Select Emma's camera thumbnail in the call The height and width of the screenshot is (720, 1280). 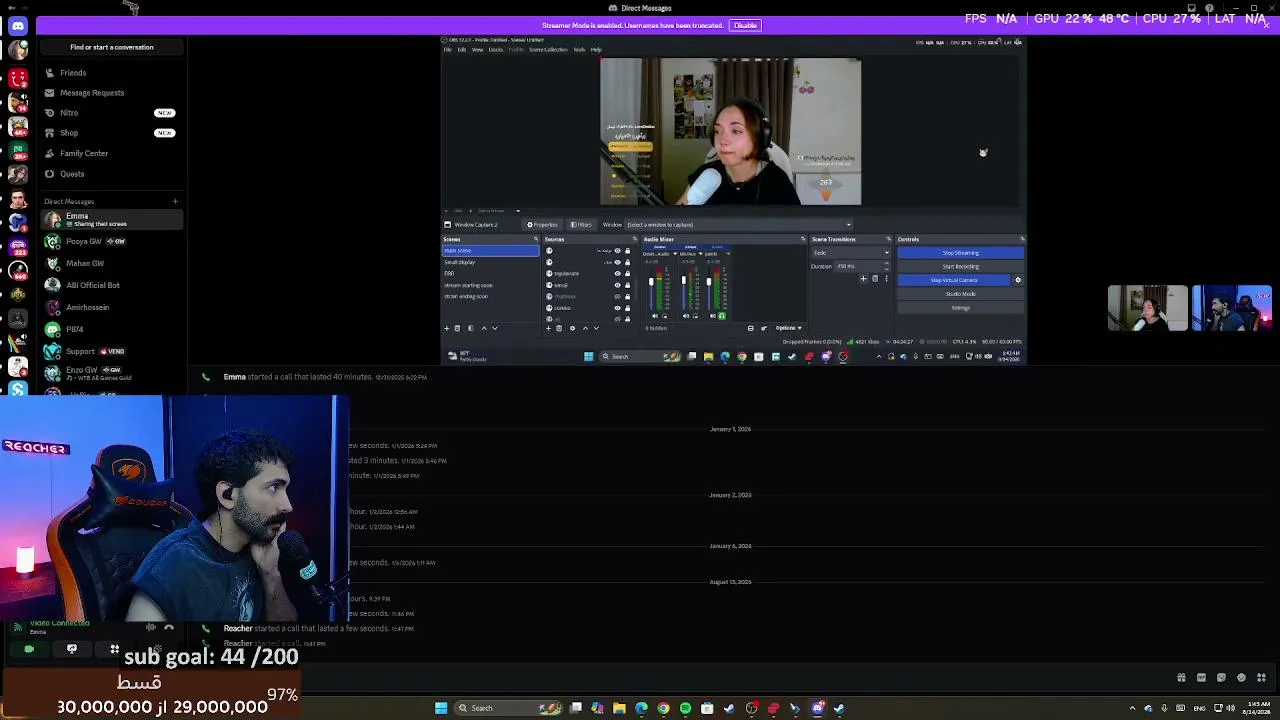click(1148, 308)
